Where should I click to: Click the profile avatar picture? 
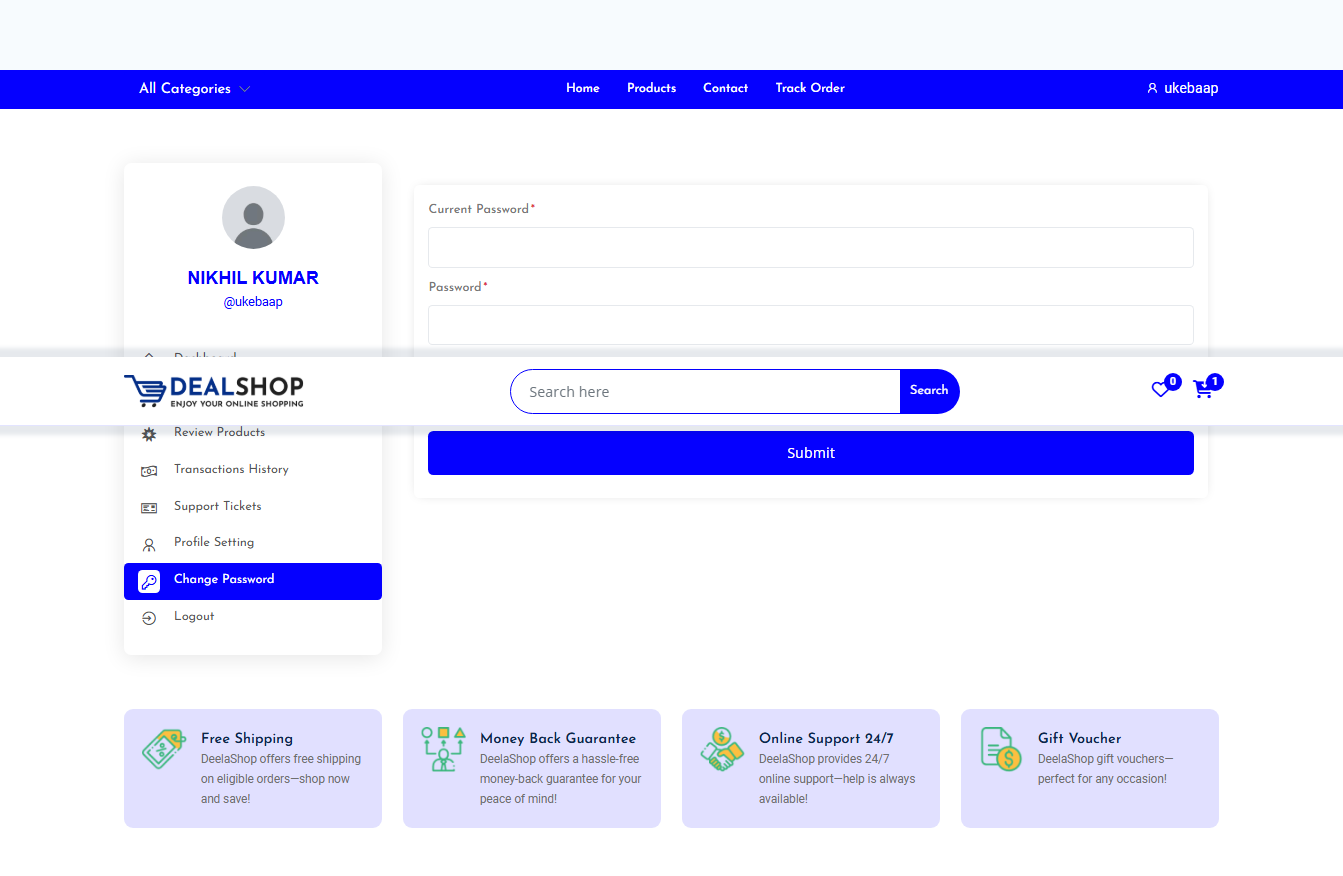253,217
